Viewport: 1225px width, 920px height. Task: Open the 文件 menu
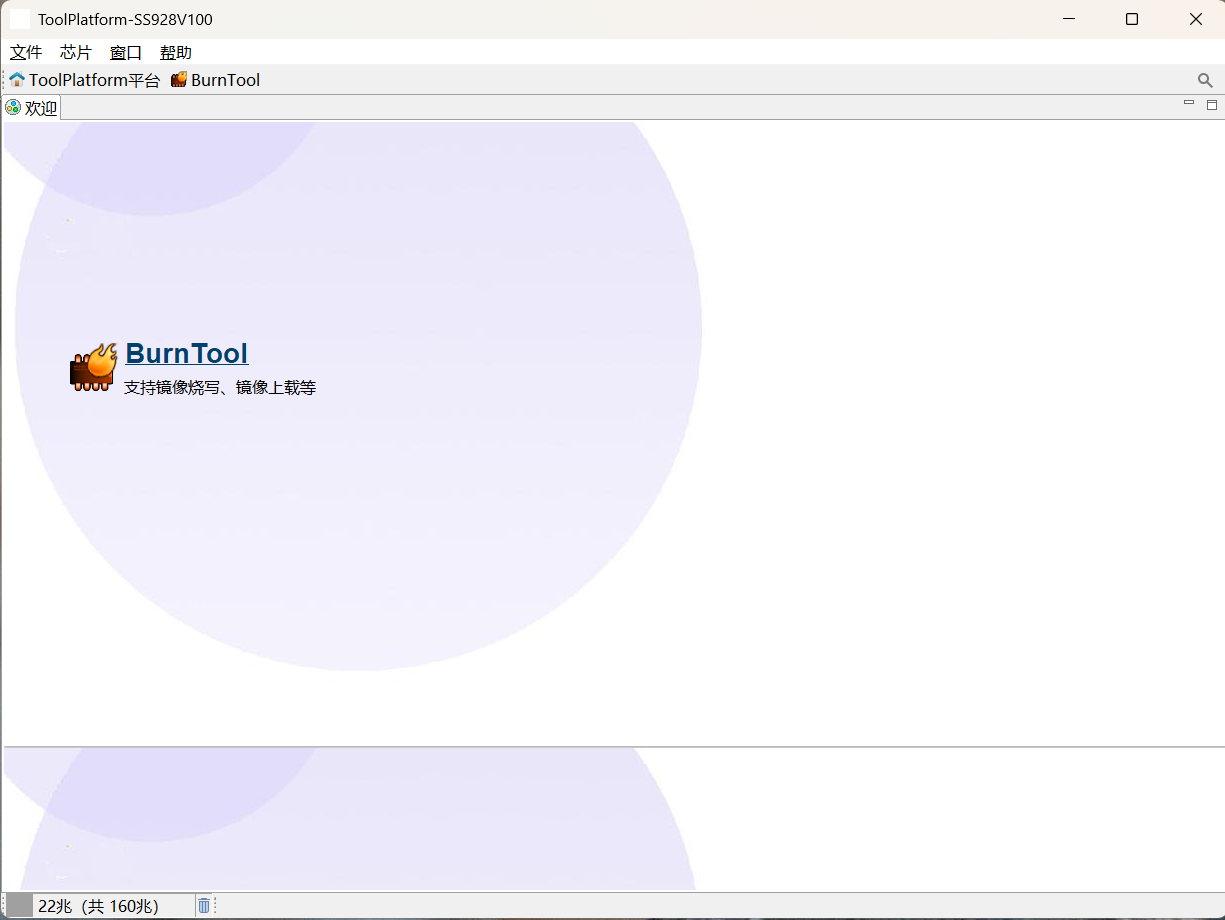click(26, 52)
